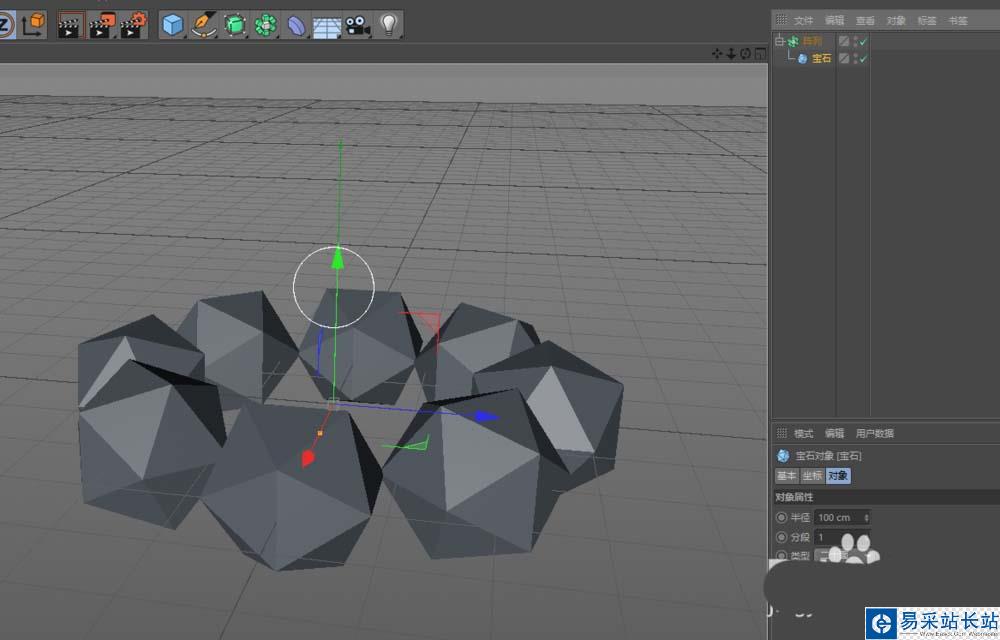Open the floor and environment objects icon
This screenshot has height=640, width=1000.
coord(327,27)
